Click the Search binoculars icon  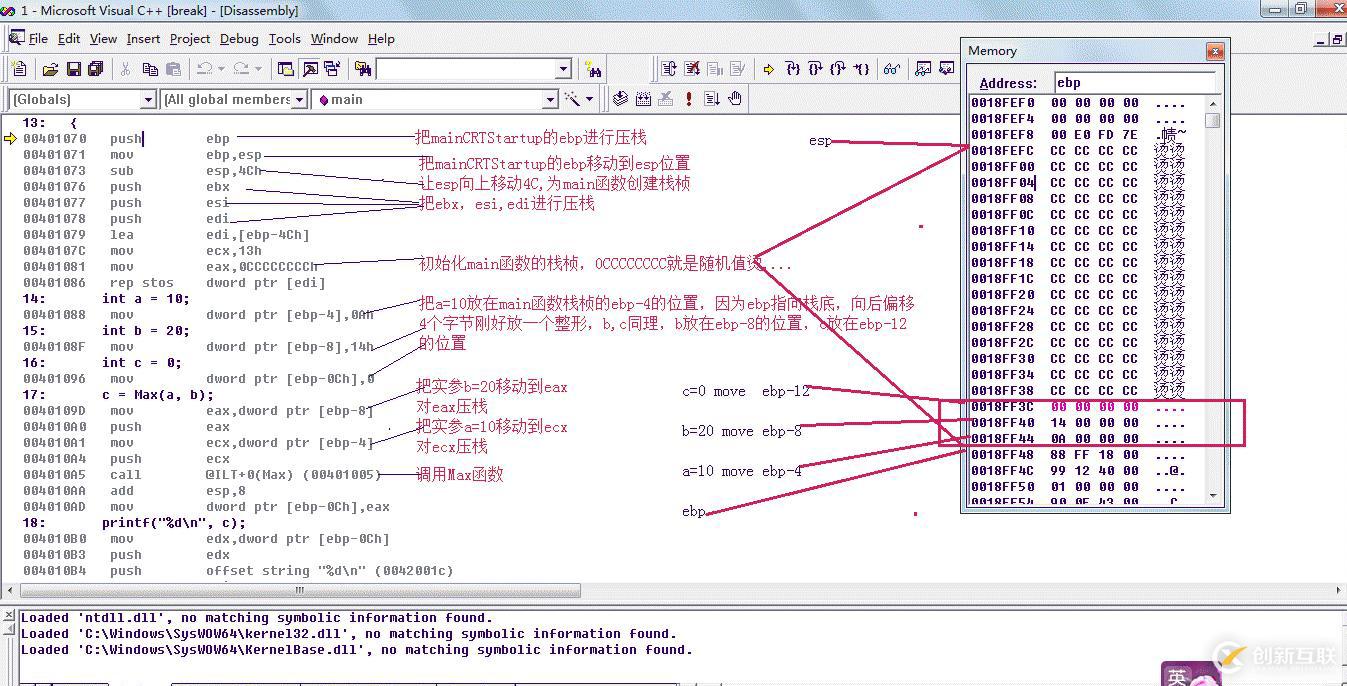point(594,70)
